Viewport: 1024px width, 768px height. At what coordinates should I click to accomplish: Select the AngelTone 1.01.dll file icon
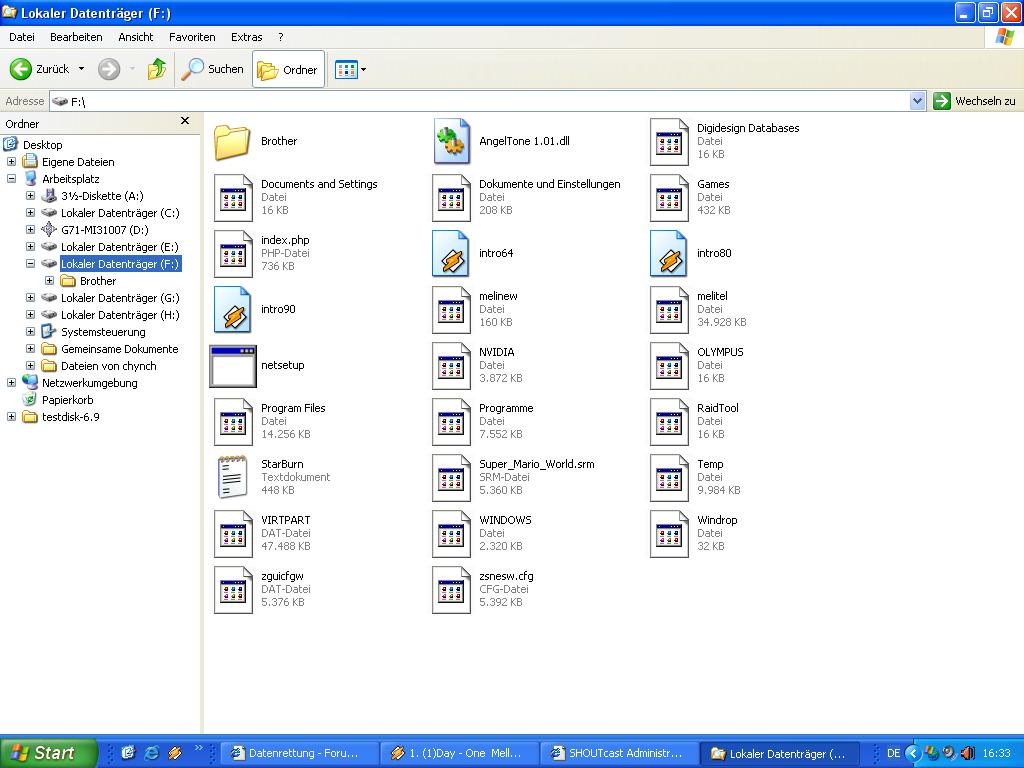tap(451, 141)
